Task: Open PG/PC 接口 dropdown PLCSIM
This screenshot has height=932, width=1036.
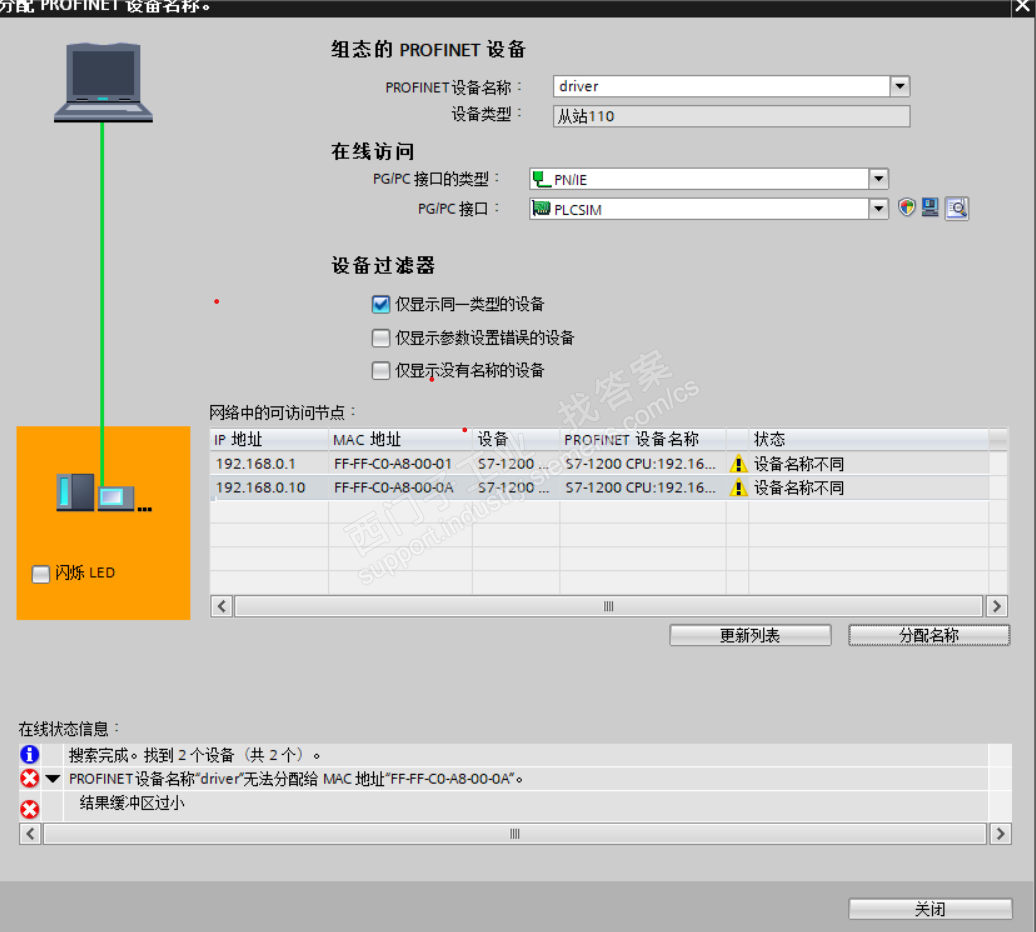Action: [x=878, y=209]
